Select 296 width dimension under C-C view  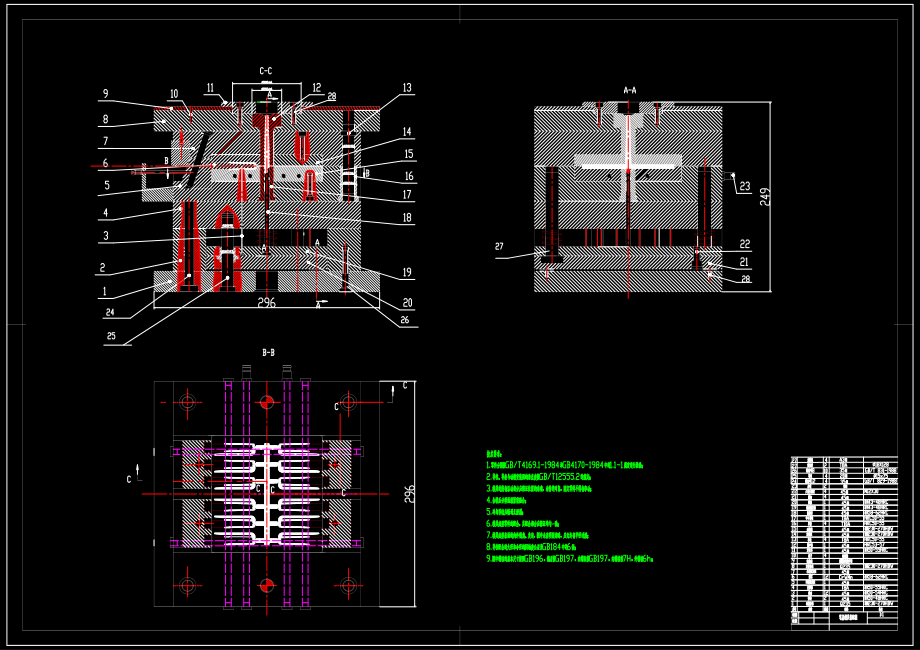point(266,302)
